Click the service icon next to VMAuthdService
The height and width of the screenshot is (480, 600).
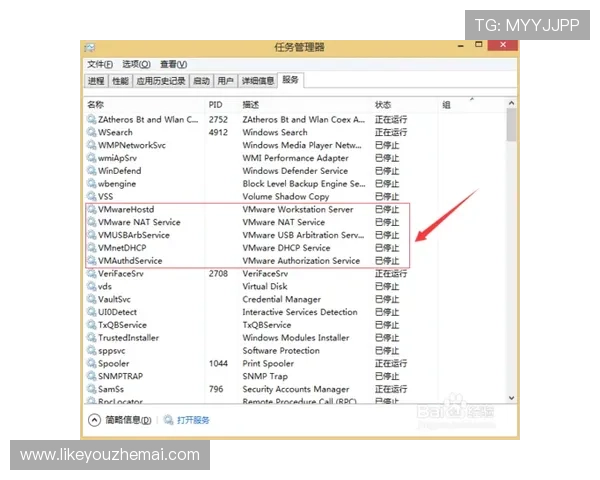(x=91, y=261)
